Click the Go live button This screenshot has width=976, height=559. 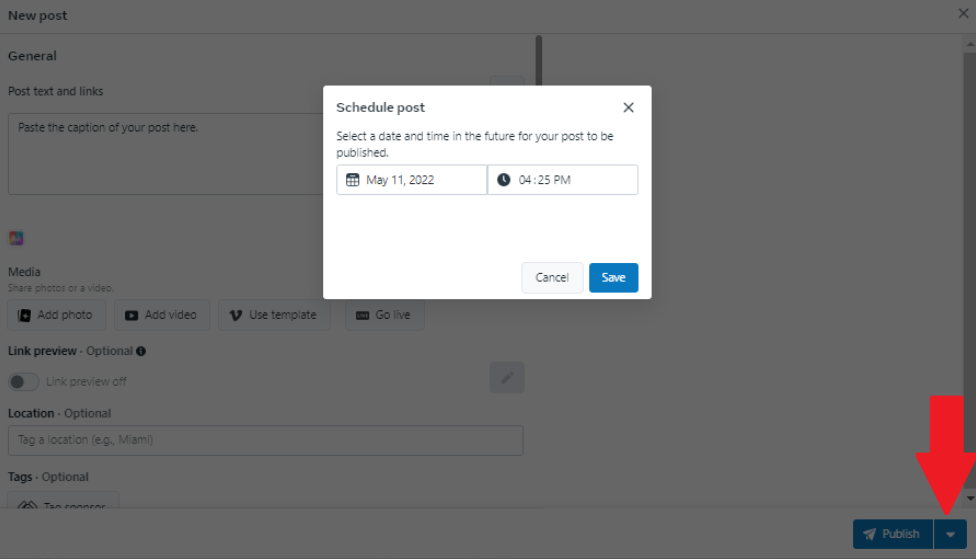(x=385, y=315)
